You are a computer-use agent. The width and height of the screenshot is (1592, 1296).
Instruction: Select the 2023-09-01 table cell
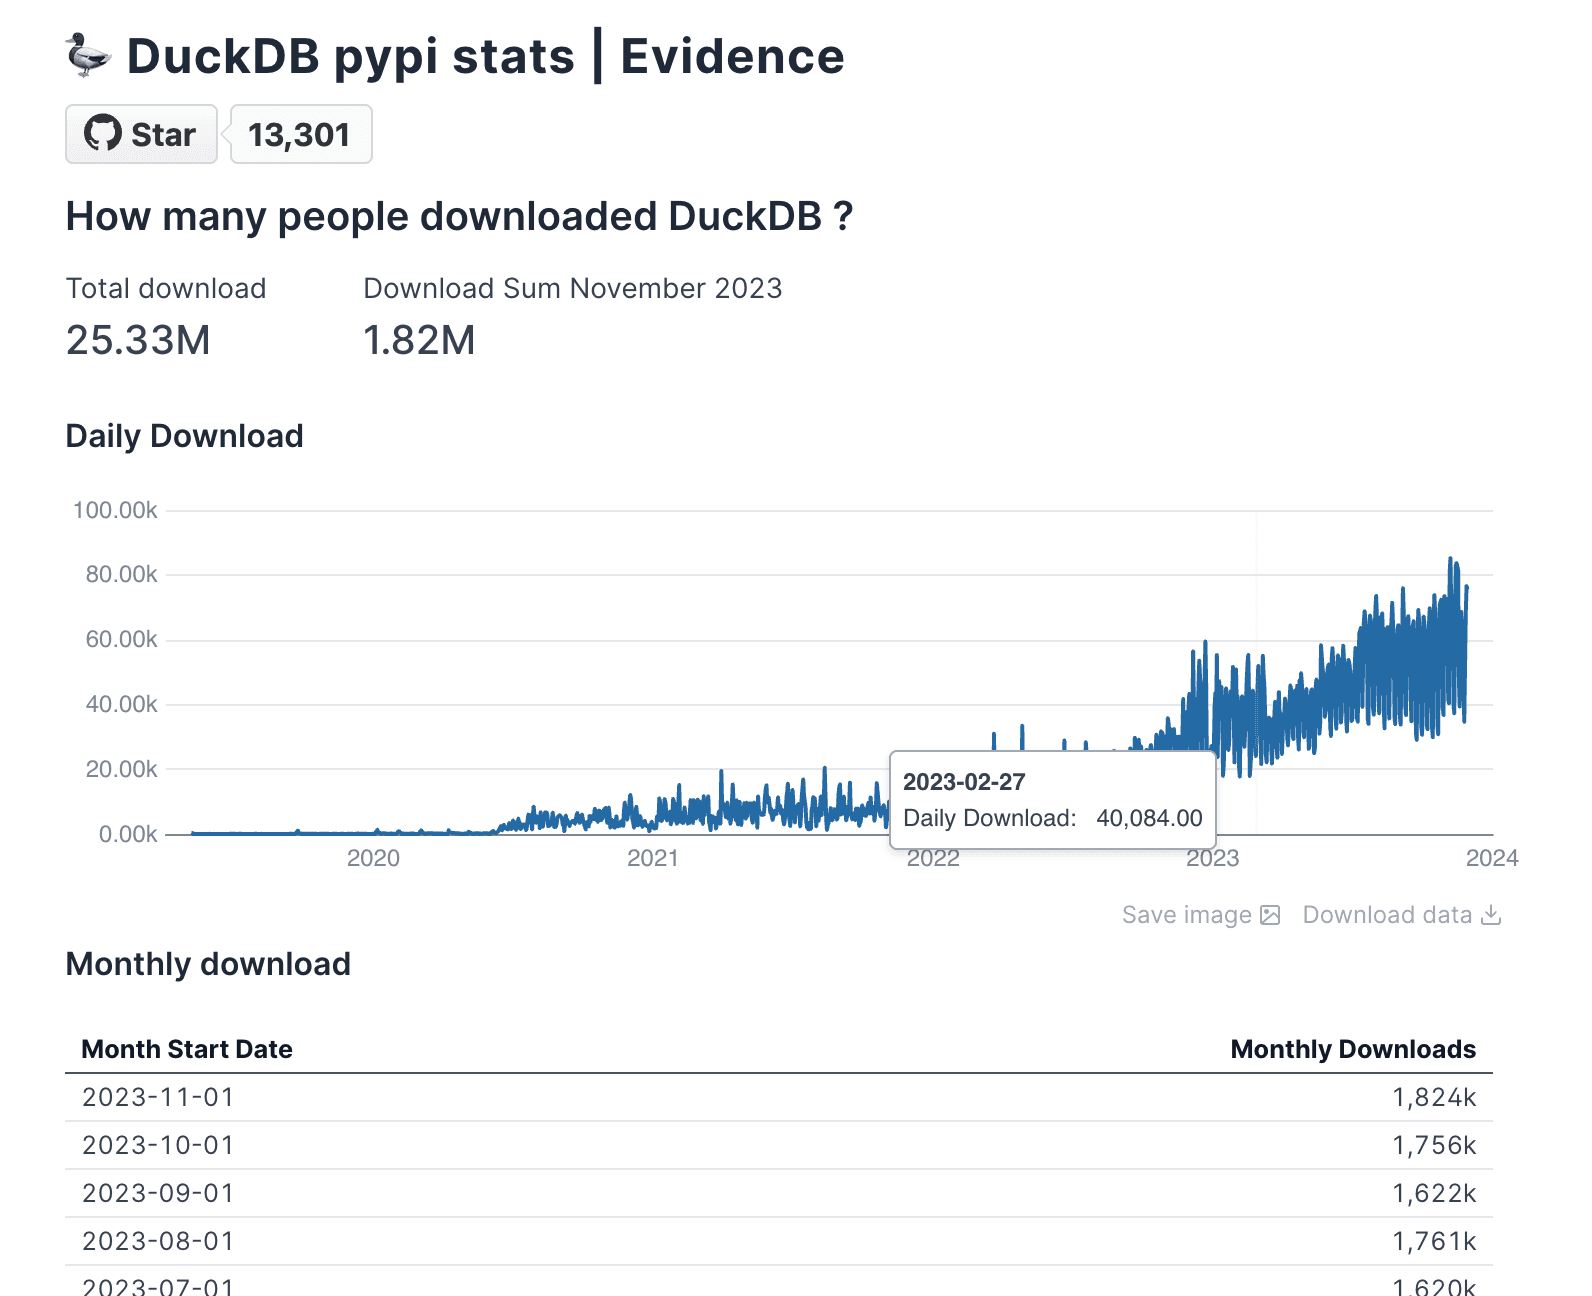(x=158, y=1193)
